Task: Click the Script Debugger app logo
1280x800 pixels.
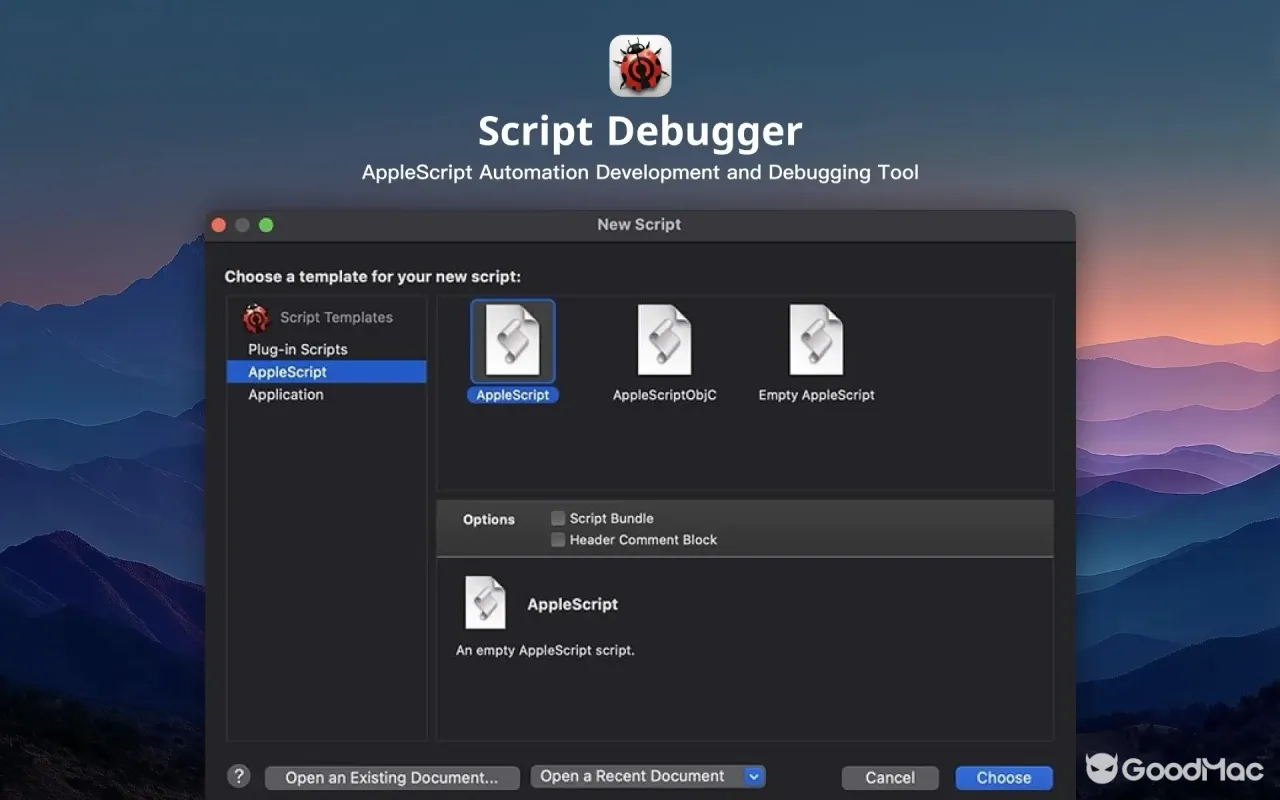Action: click(x=640, y=66)
